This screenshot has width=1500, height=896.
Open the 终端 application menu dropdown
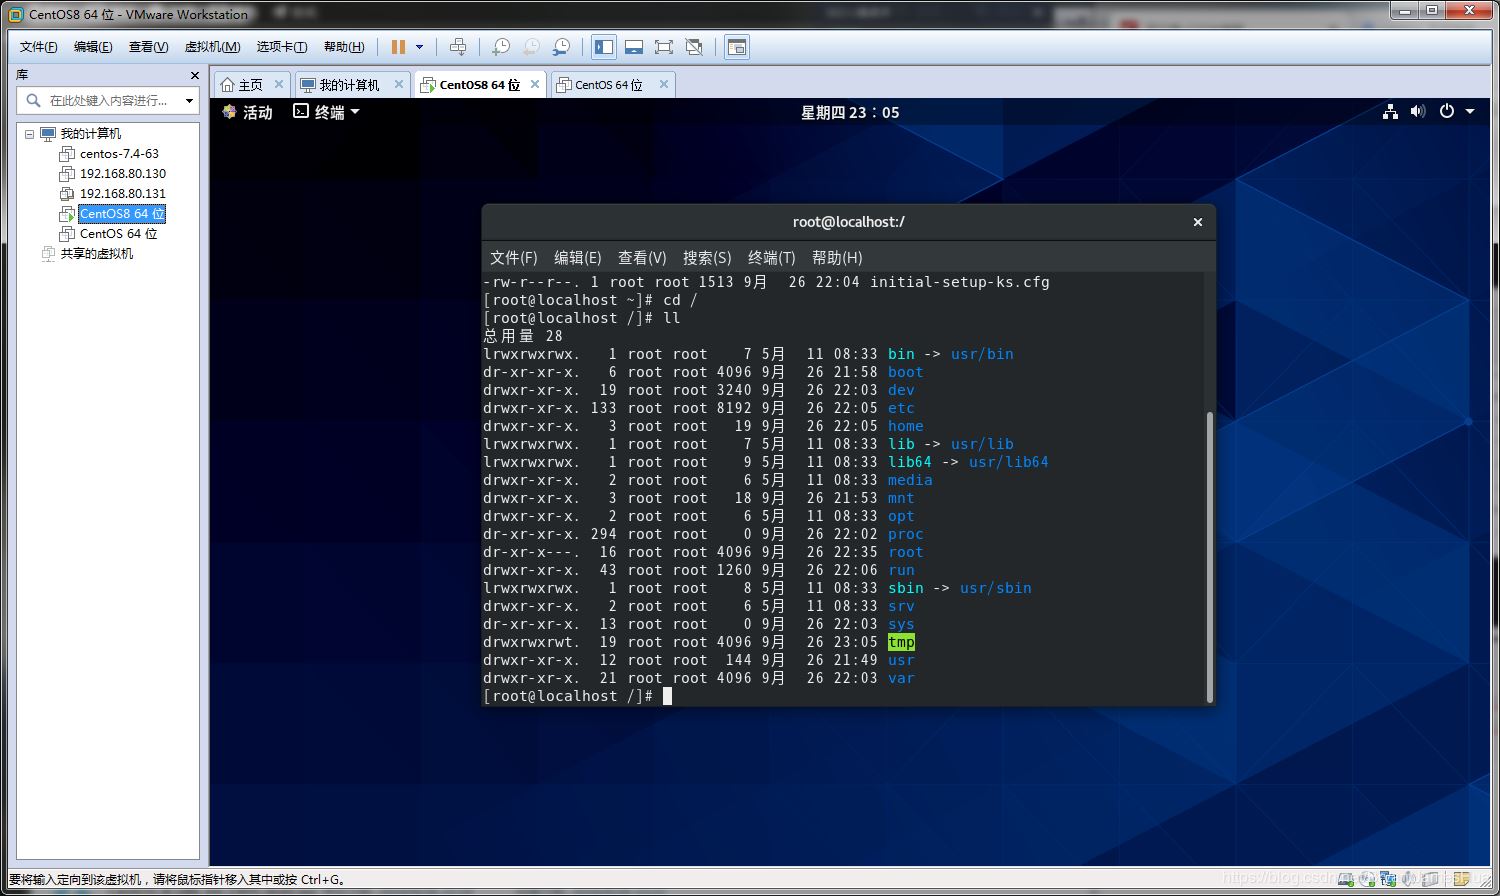click(327, 112)
